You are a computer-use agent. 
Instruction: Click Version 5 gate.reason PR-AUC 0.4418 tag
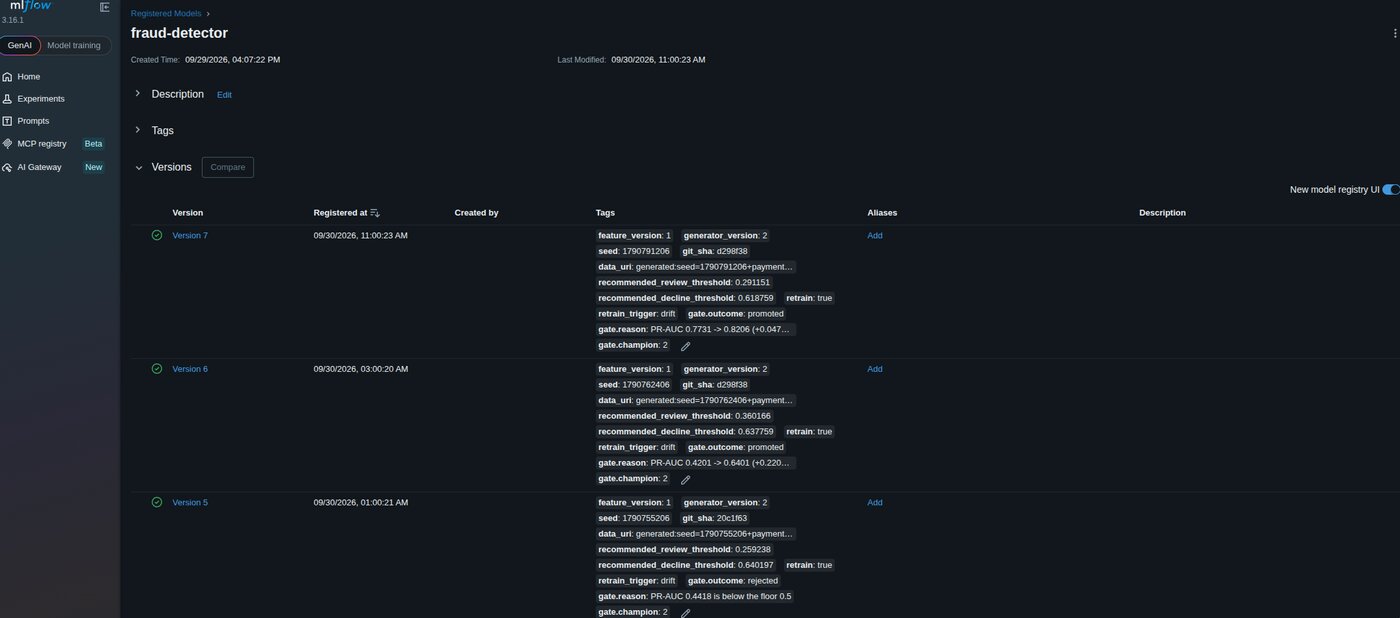pos(695,597)
